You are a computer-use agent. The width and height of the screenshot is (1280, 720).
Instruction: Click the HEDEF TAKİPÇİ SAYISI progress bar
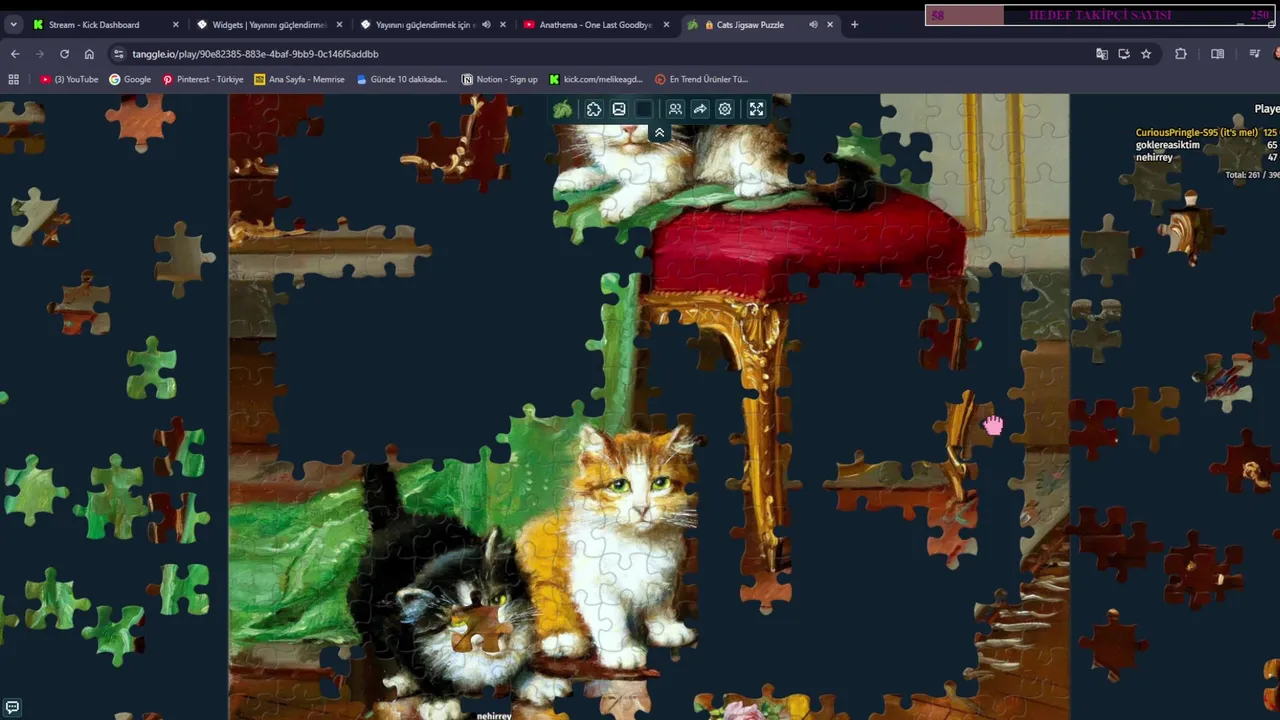(1100, 15)
